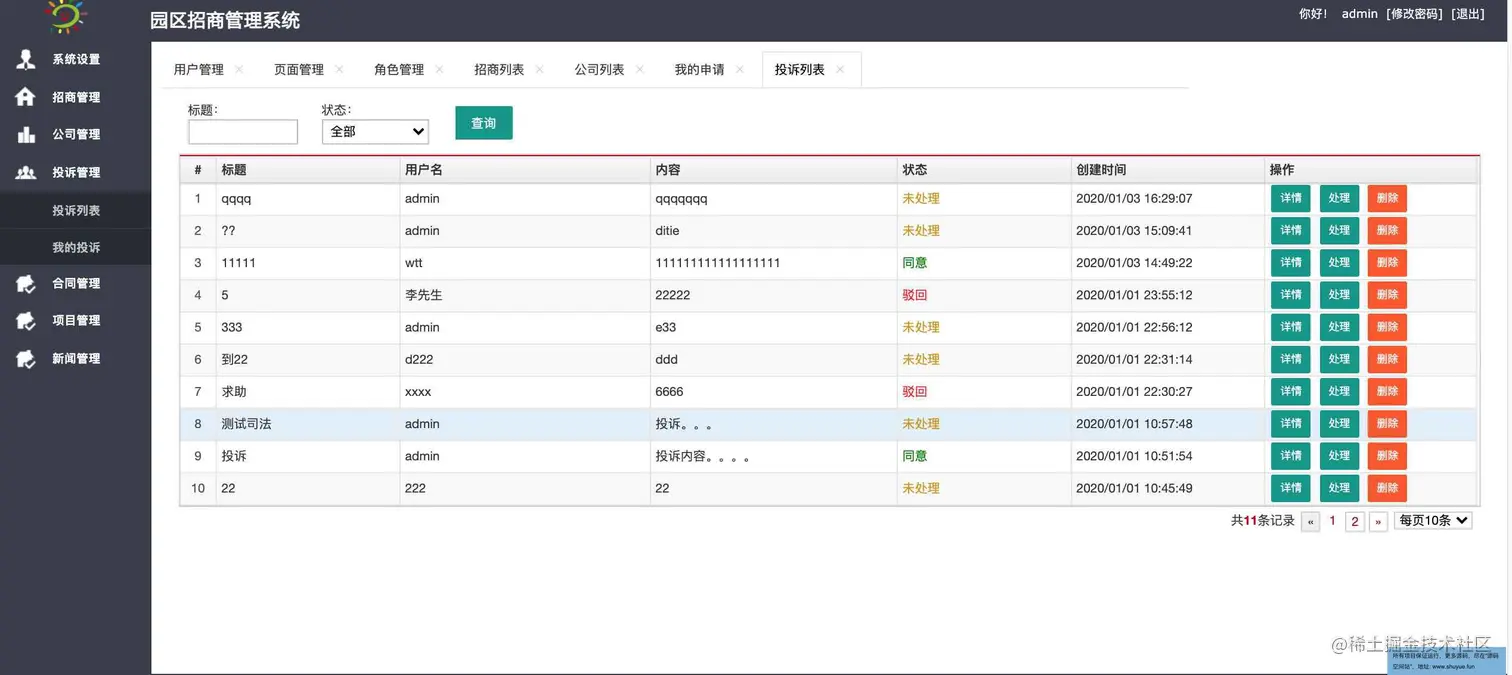Switch to the 我的申请 tab
The height and width of the screenshot is (675, 1512).
click(x=699, y=69)
